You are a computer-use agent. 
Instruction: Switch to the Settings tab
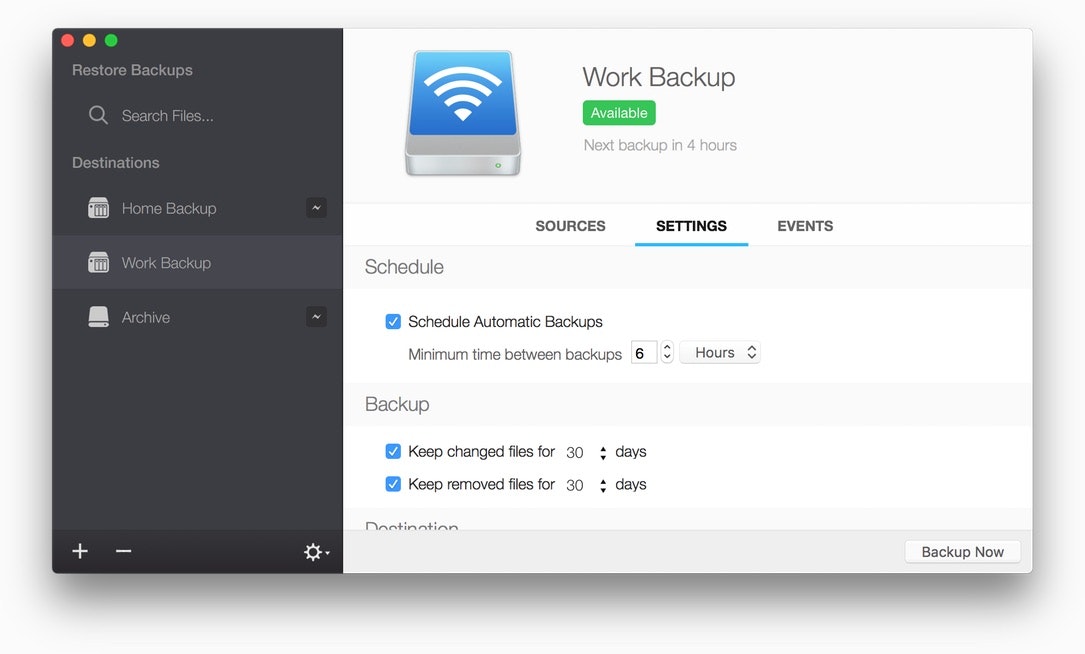point(691,226)
